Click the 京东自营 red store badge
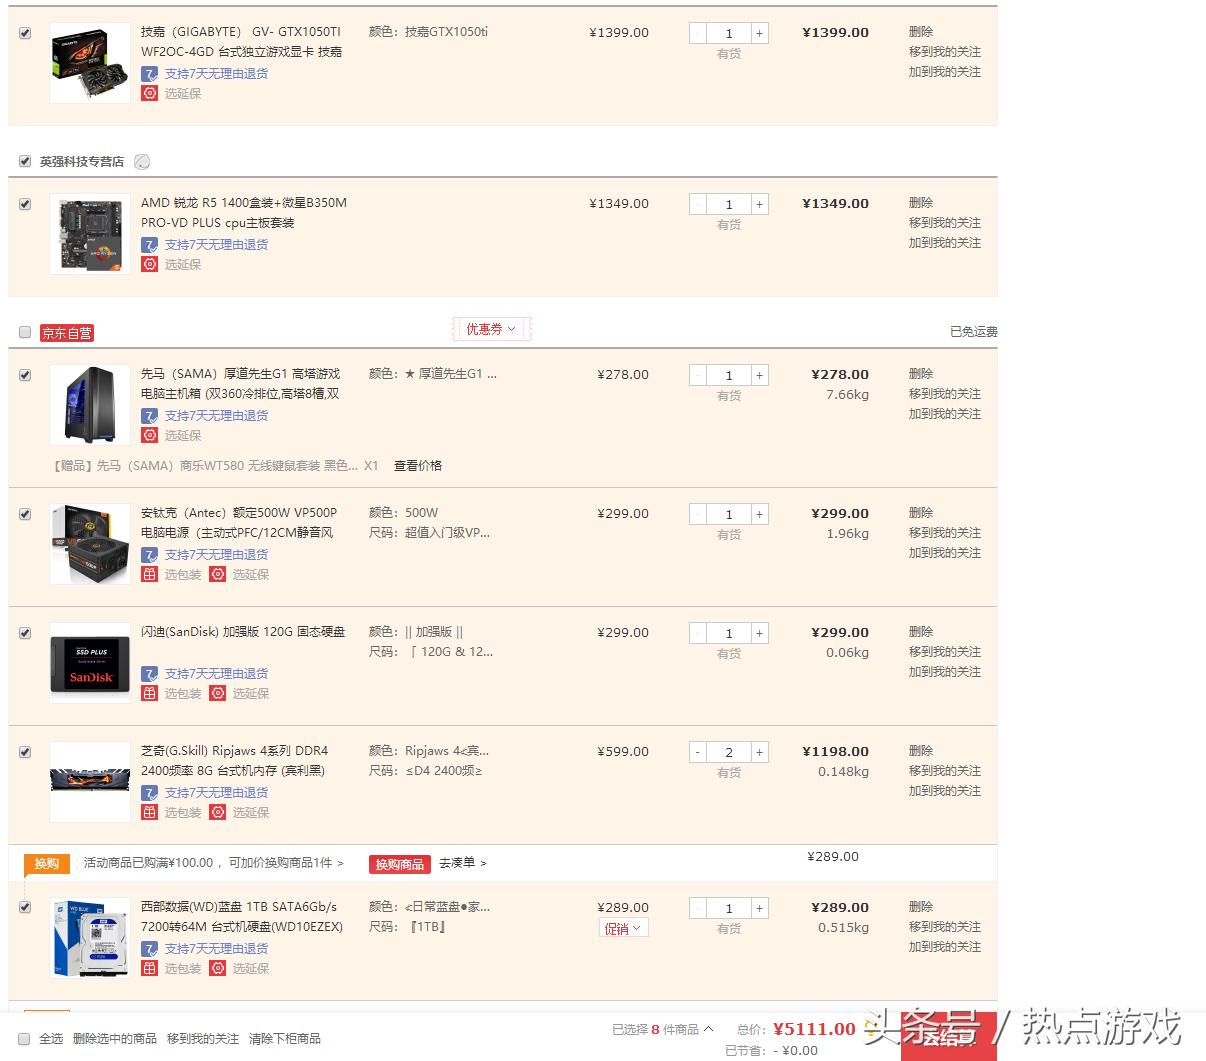Screen dimensions: 1206x1061 pos(66,332)
